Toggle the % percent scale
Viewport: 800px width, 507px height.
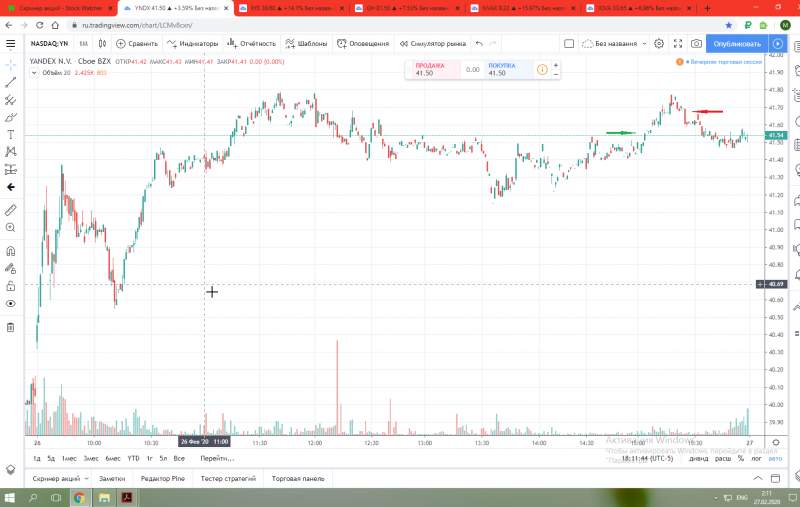point(740,458)
